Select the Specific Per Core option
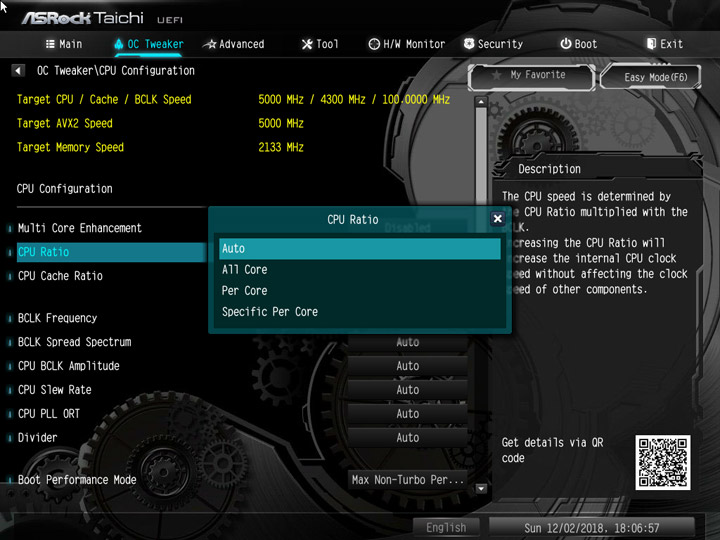Viewport: 720px width, 540px height. (x=360, y=312)
